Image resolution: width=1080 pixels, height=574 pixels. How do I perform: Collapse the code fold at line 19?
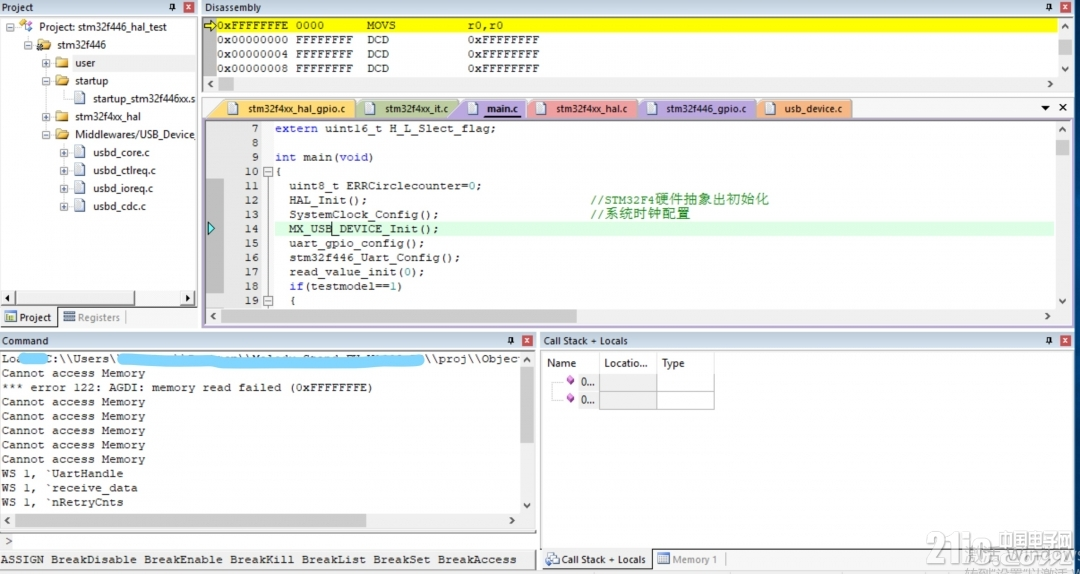click(268, 300)
